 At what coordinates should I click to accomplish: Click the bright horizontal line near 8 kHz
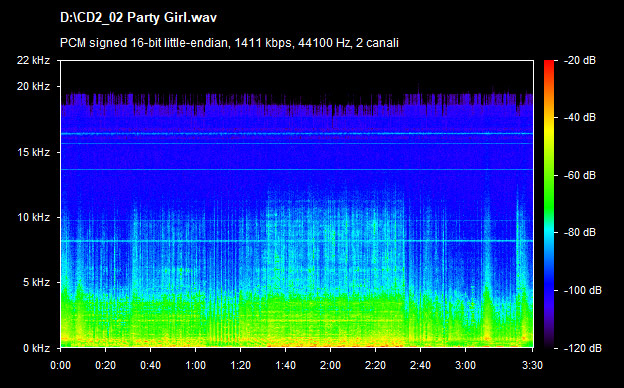tap(297, 241)
